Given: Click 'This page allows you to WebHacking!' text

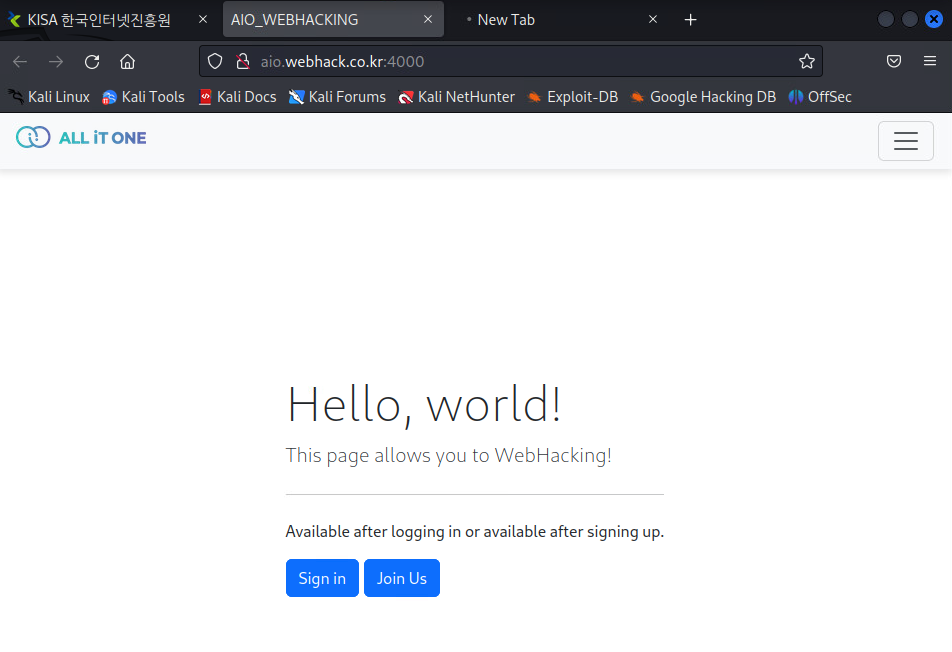Looking at the screenshot, I should coord(449,455).
